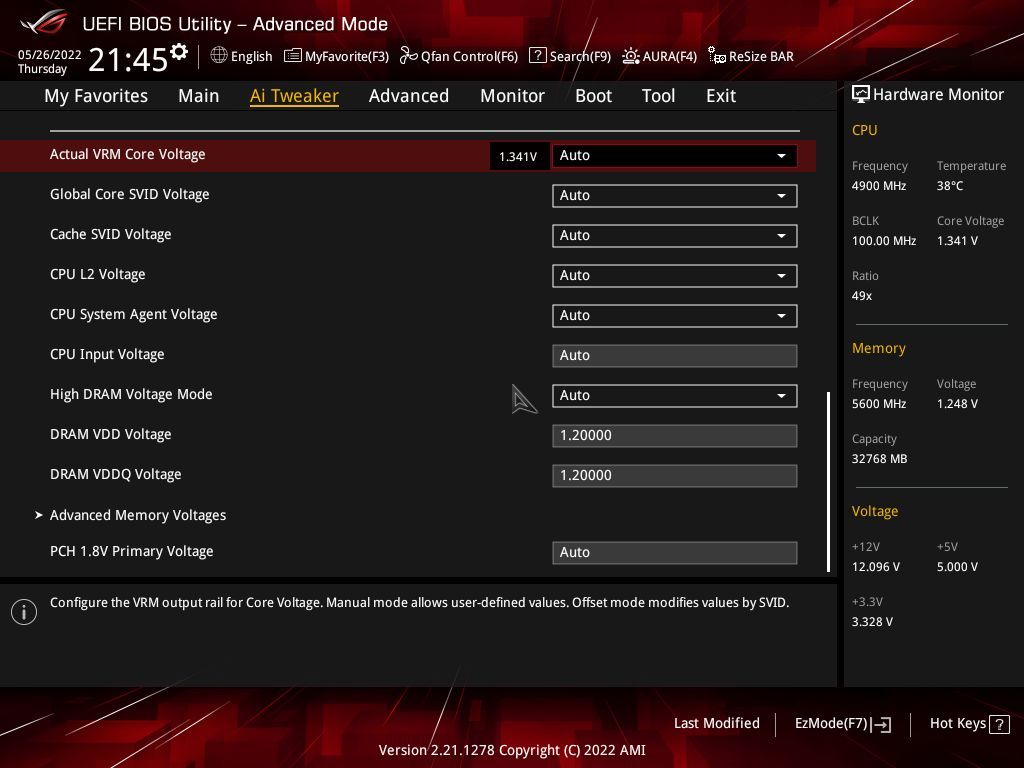Click CPU Input Voltage field
This screenshot has height=768, width=1024.
point(675,355)
